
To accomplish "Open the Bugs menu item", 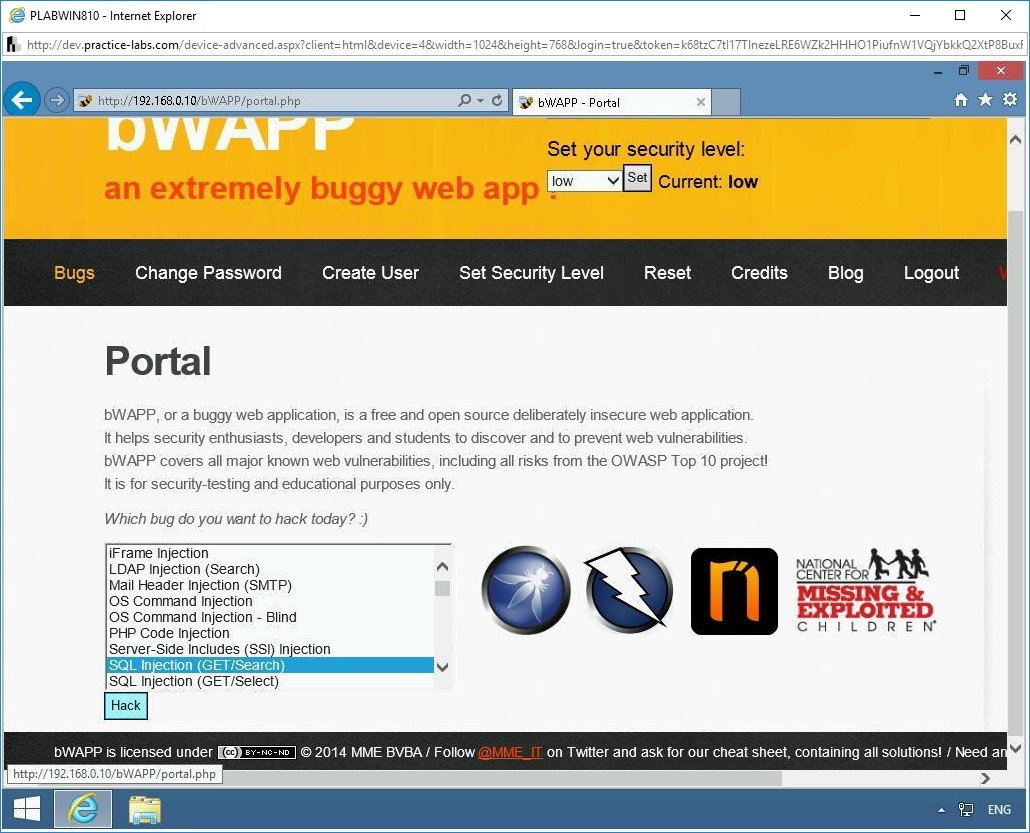I will 74,272.
